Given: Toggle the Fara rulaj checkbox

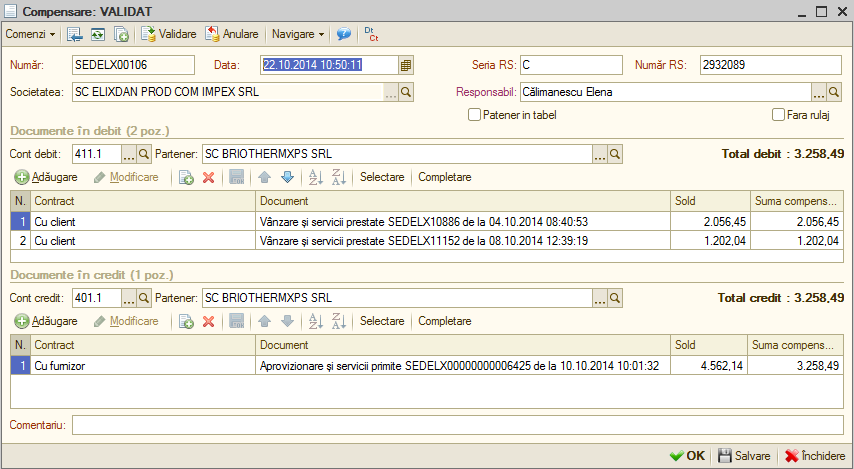Looking at the screenshot, I should coord(778,115).
